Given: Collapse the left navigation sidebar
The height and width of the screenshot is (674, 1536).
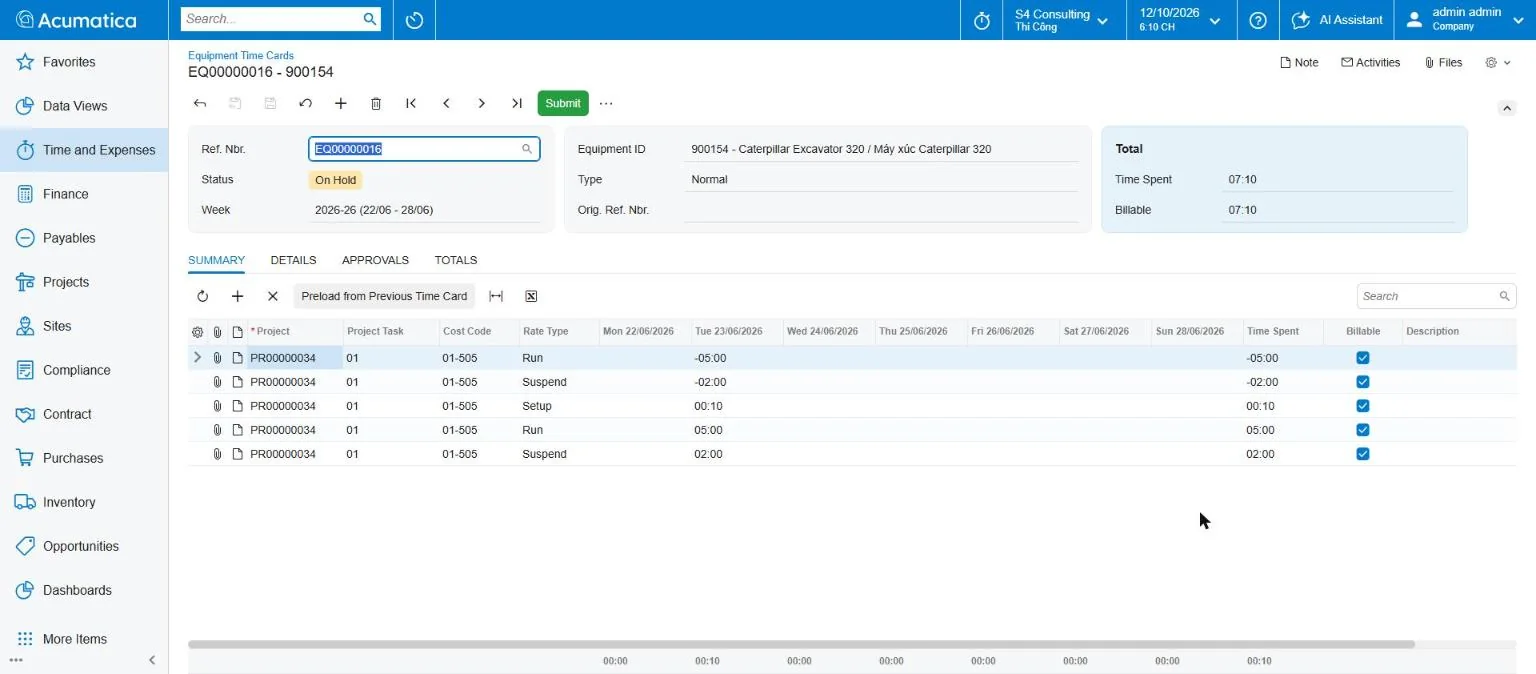Looking at the screenshot, I should point(152,660).
